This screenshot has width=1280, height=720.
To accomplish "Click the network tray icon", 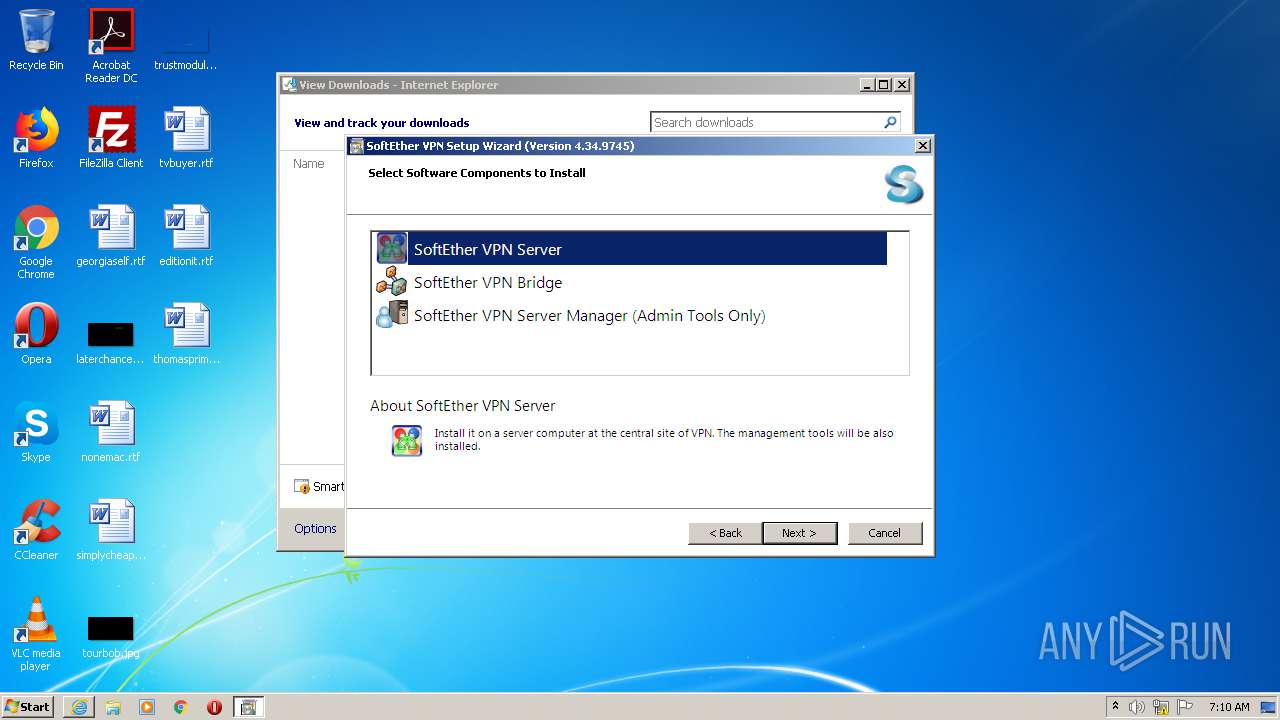I will click(1161, 707).
